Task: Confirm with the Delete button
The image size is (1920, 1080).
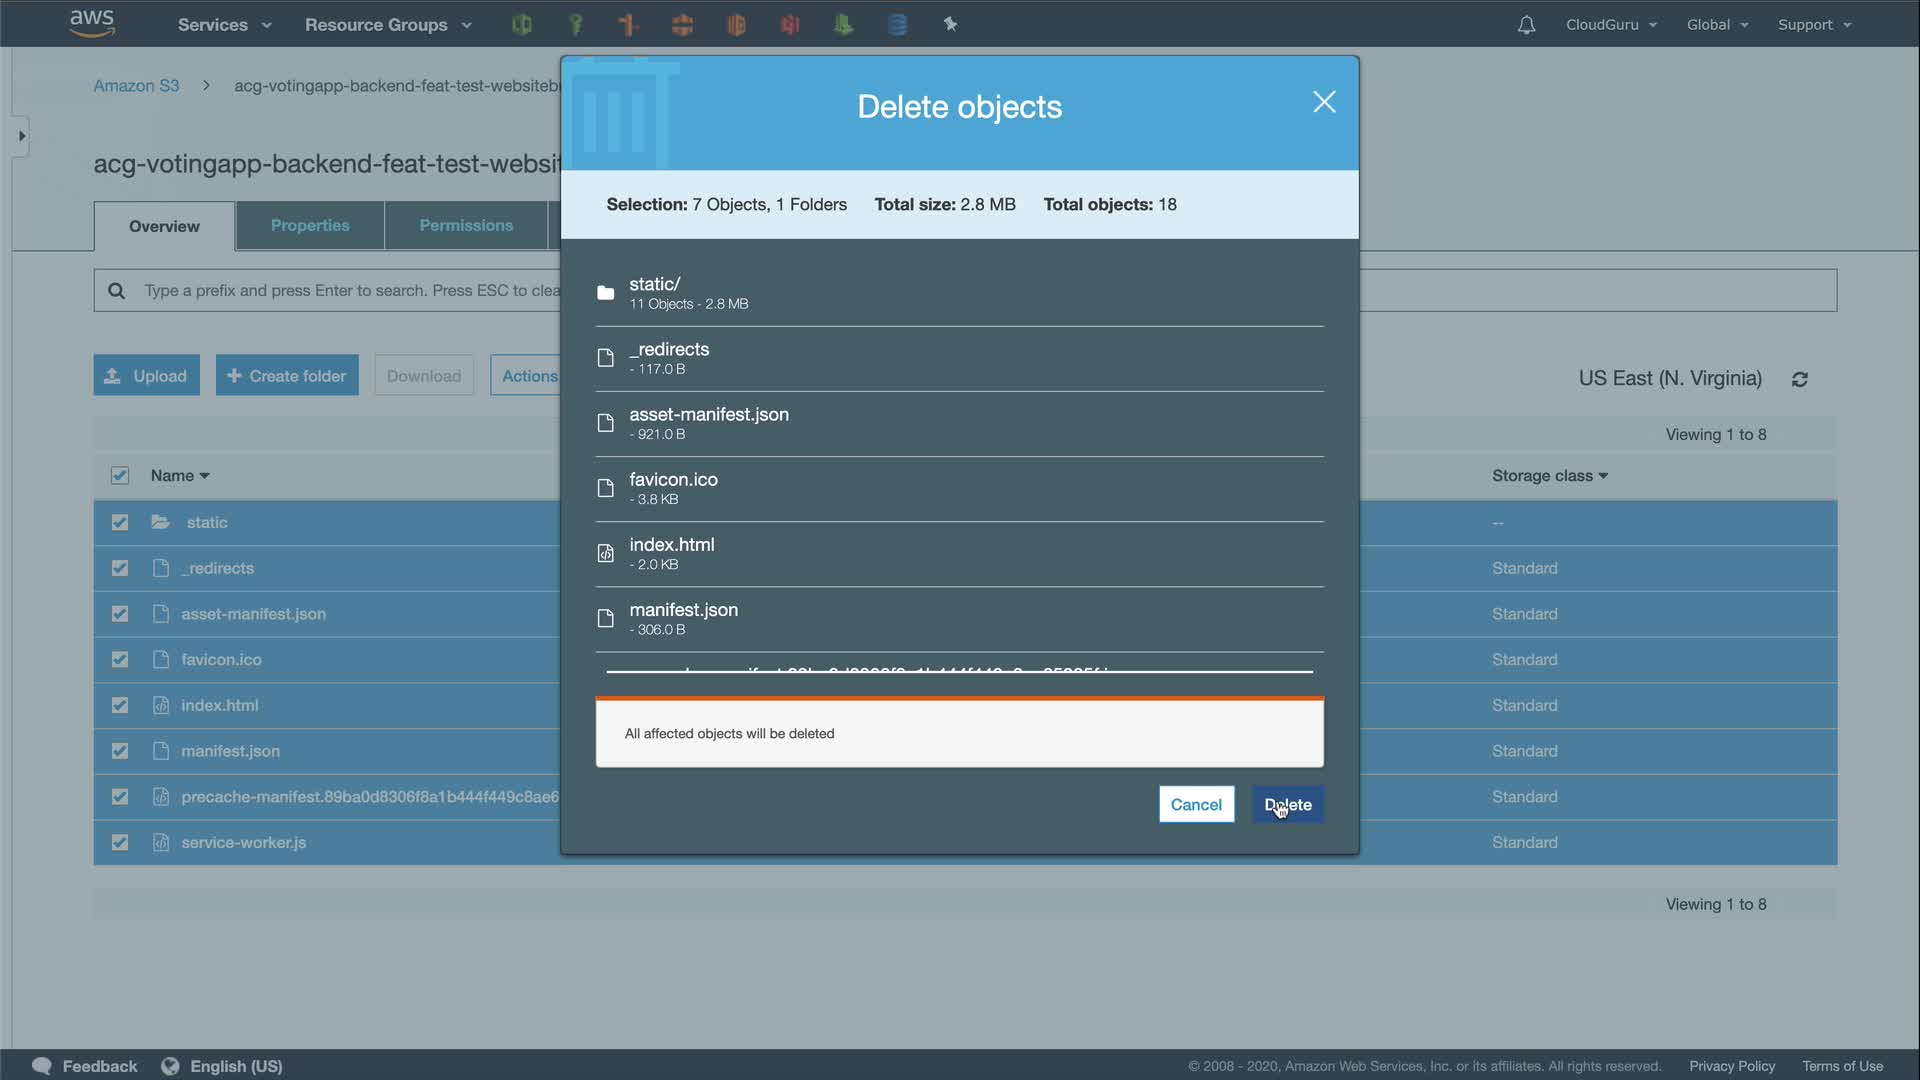Action: (x=1288, y=805)
